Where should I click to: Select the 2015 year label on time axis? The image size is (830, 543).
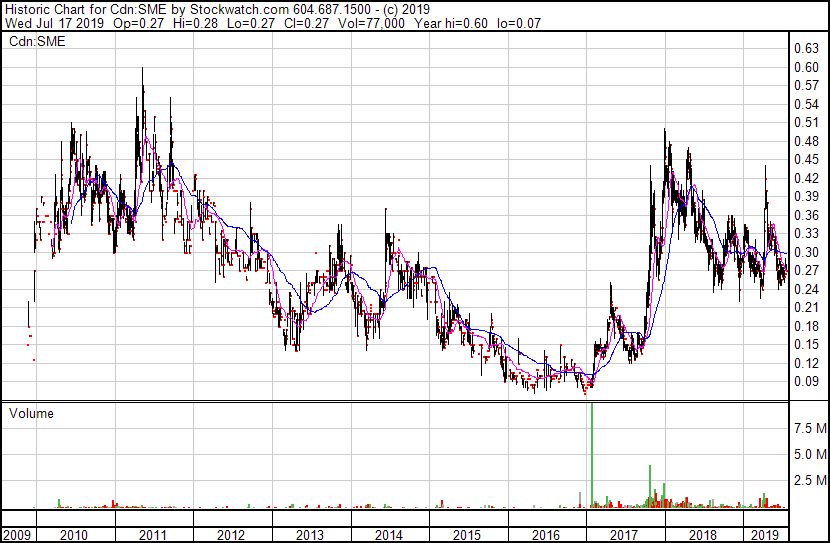tap(467, 535)
